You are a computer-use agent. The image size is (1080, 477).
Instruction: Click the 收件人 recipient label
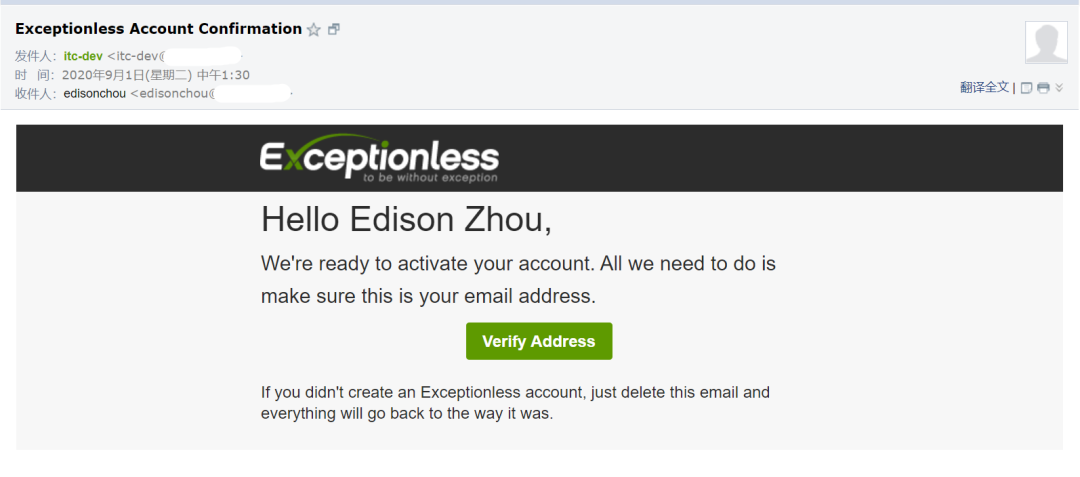[37, 94]
